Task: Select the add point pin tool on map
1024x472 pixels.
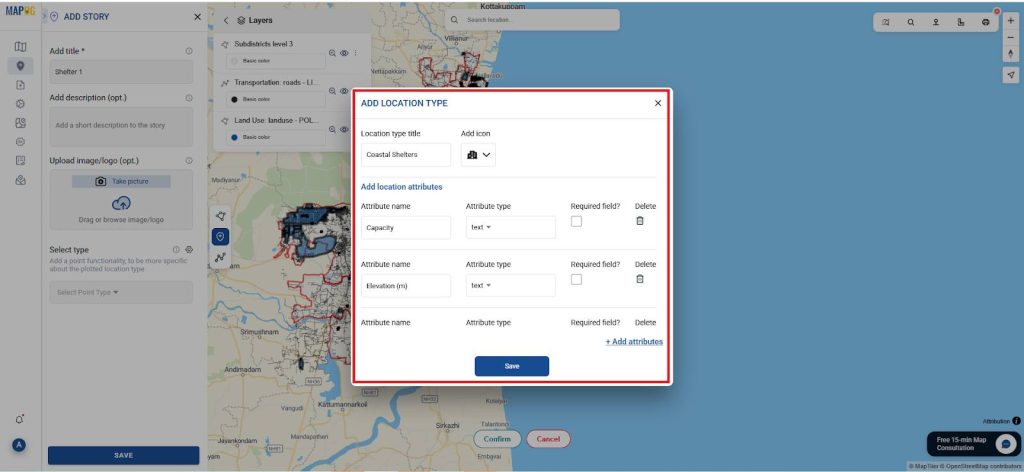Action: (221, 236)
